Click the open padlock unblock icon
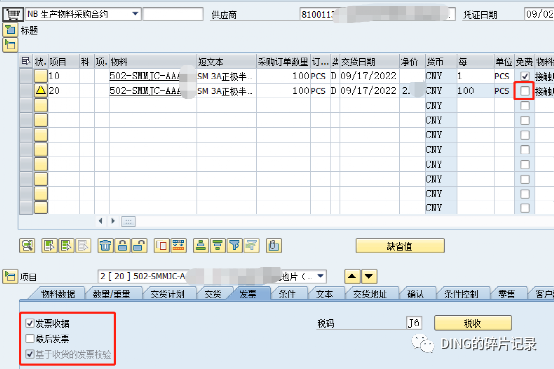 pyautogui.click(x=140, y=246)
